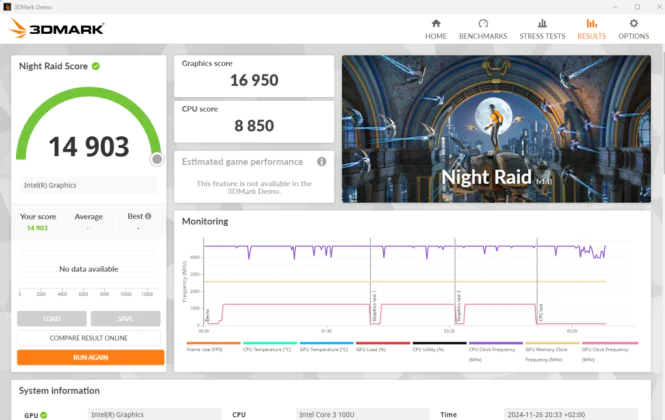The height and width of the screenshot is (420, 665).
Task: Click the info icon in Estimated game performance
Action: (x=321, y=162)
